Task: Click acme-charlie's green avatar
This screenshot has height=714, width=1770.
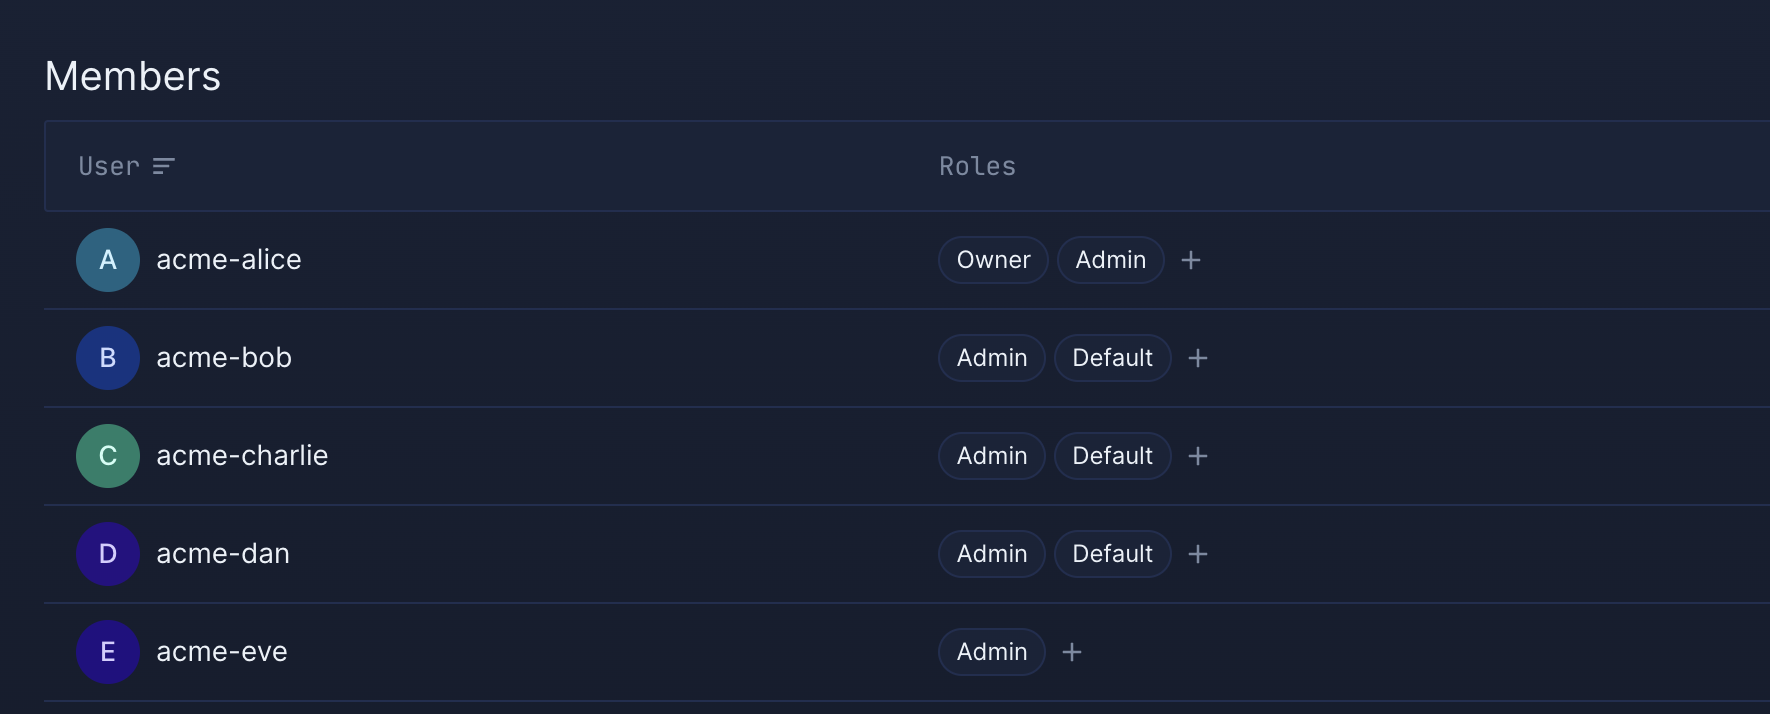Action: (107, 455)
